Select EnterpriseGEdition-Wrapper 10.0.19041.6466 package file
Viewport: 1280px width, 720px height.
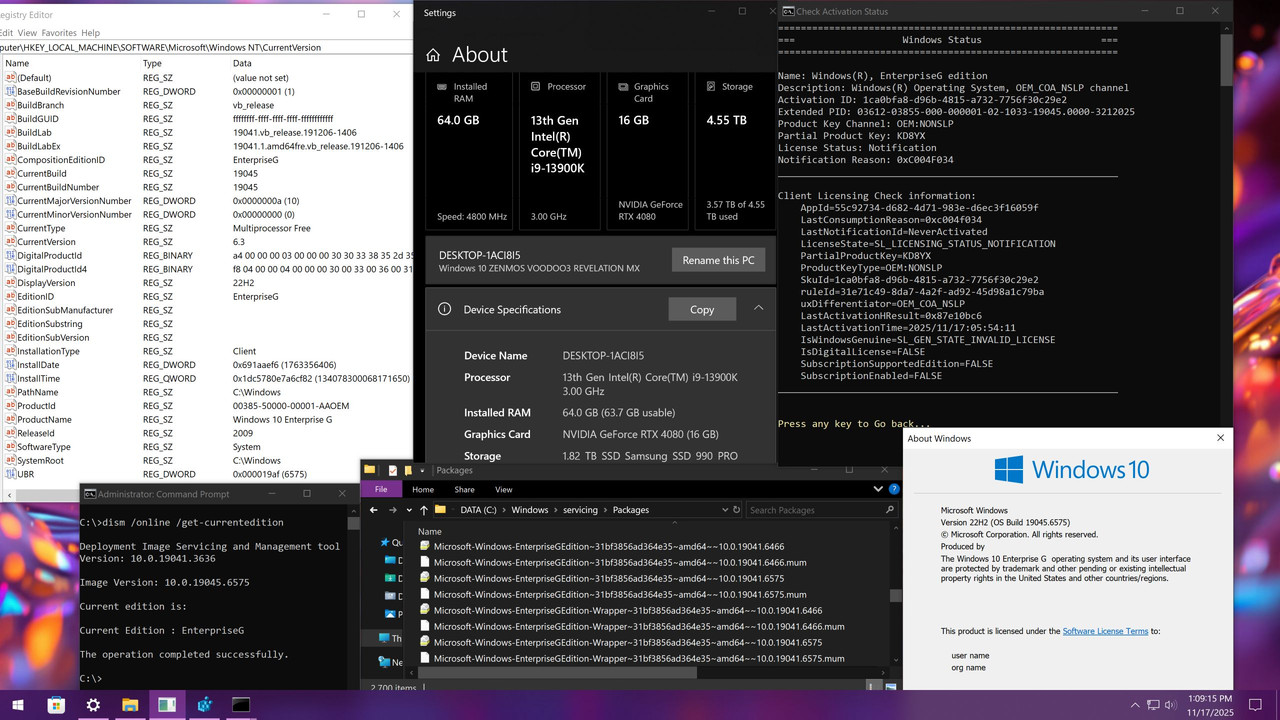pos(620,610)
